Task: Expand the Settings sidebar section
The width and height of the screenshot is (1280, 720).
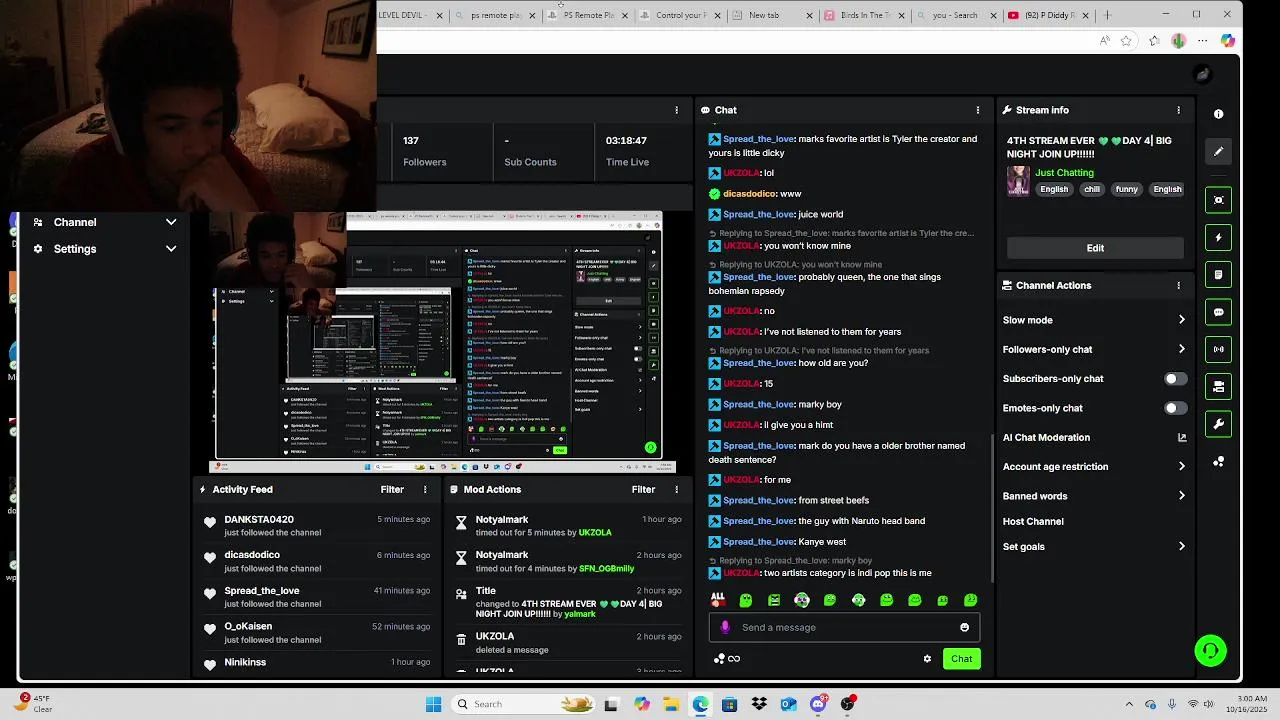Action: [104, 249]
